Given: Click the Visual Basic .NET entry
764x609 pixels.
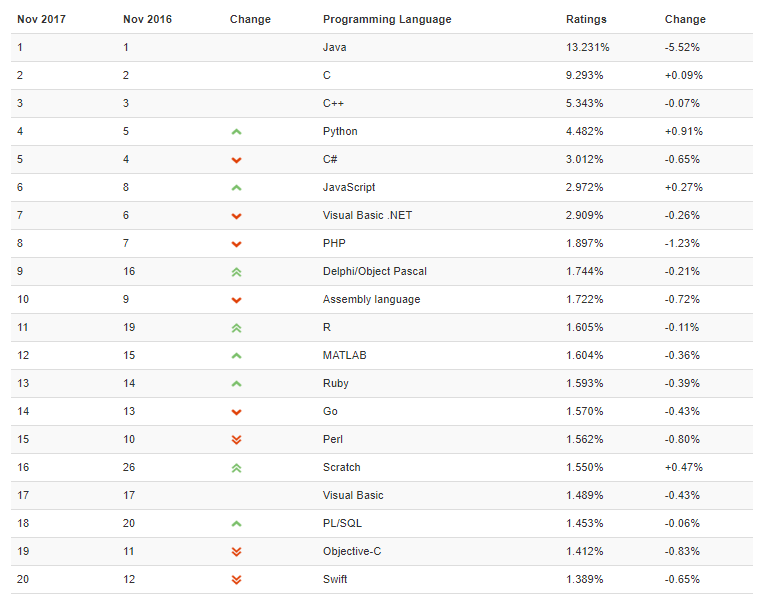Looking at the screenshot, I should 366,215.
